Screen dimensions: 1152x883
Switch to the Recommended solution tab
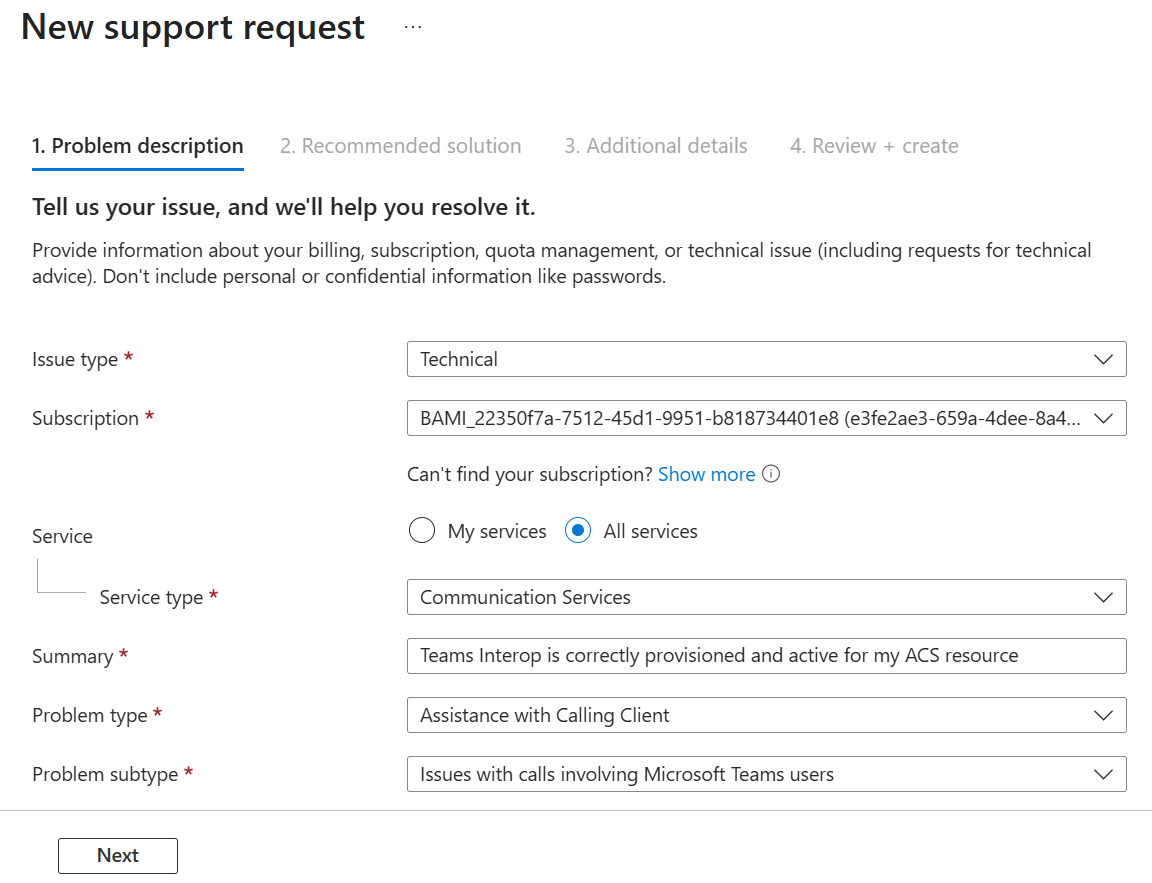400,145
